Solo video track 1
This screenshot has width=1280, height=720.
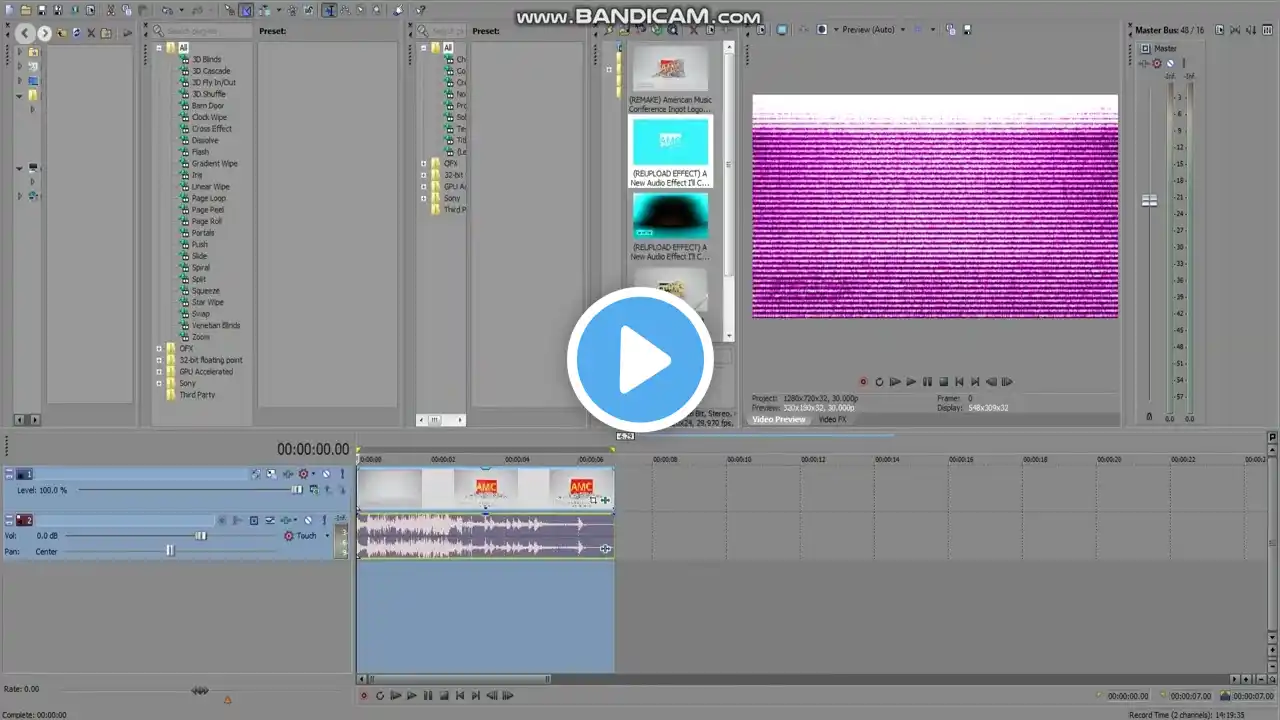click(342, 474)
